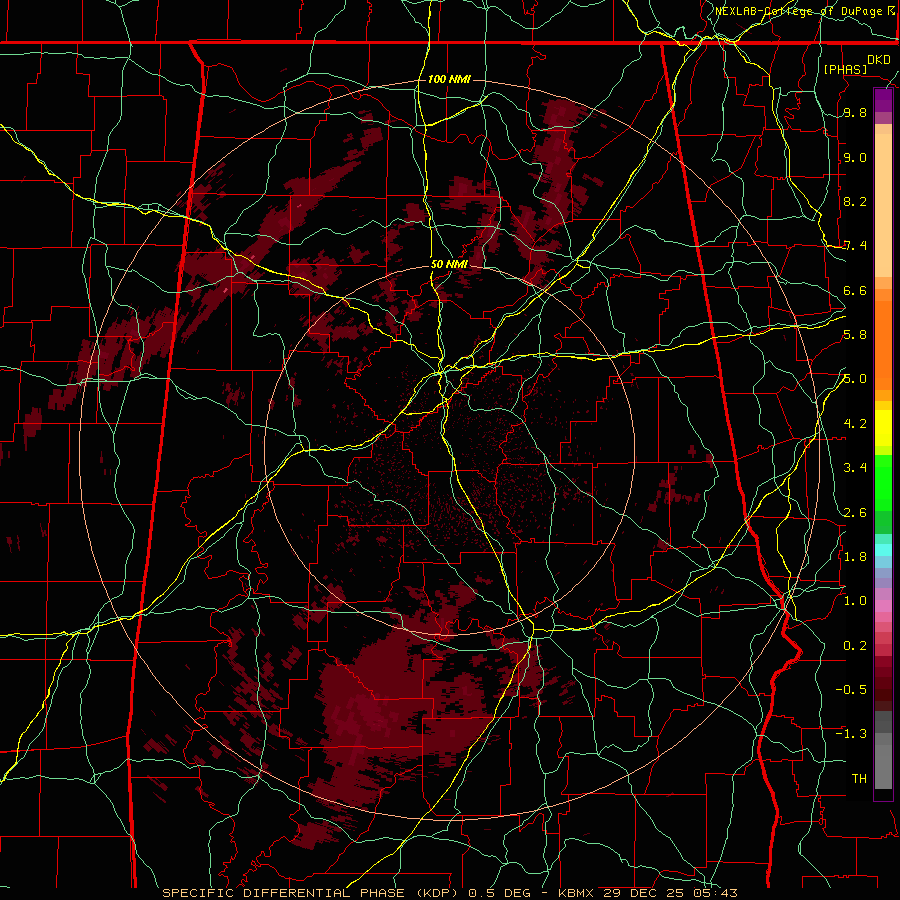Click the KBMX station identifier in the caption
900x900 pixels.
(x=576, y=893)
